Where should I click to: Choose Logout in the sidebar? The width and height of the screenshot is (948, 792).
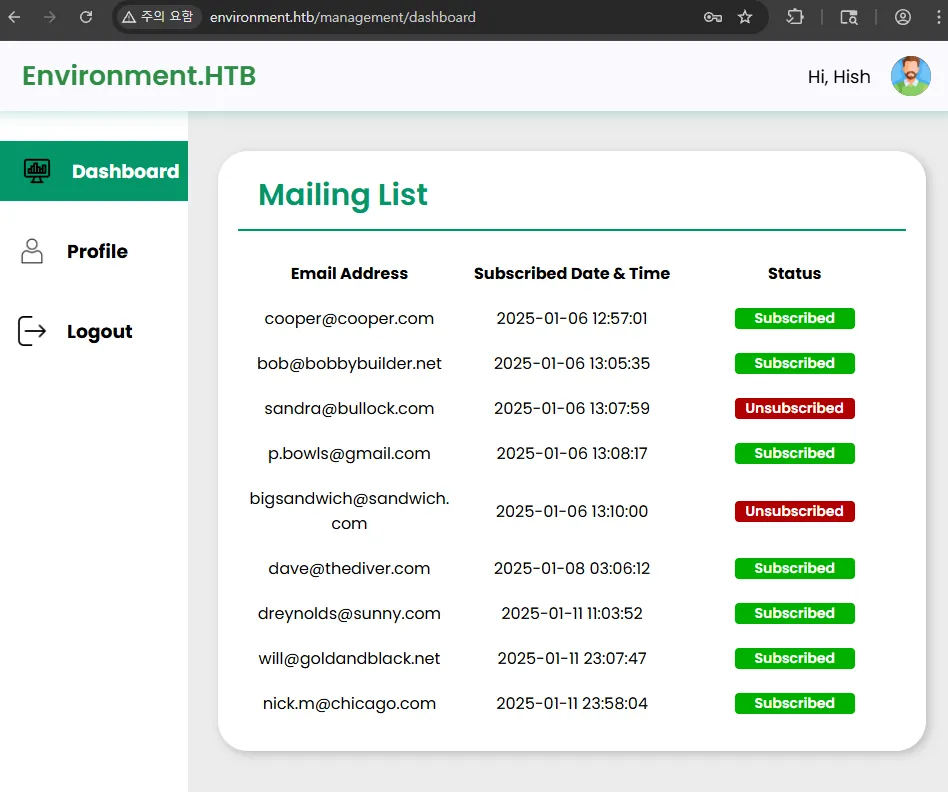(x=100, y=331)
